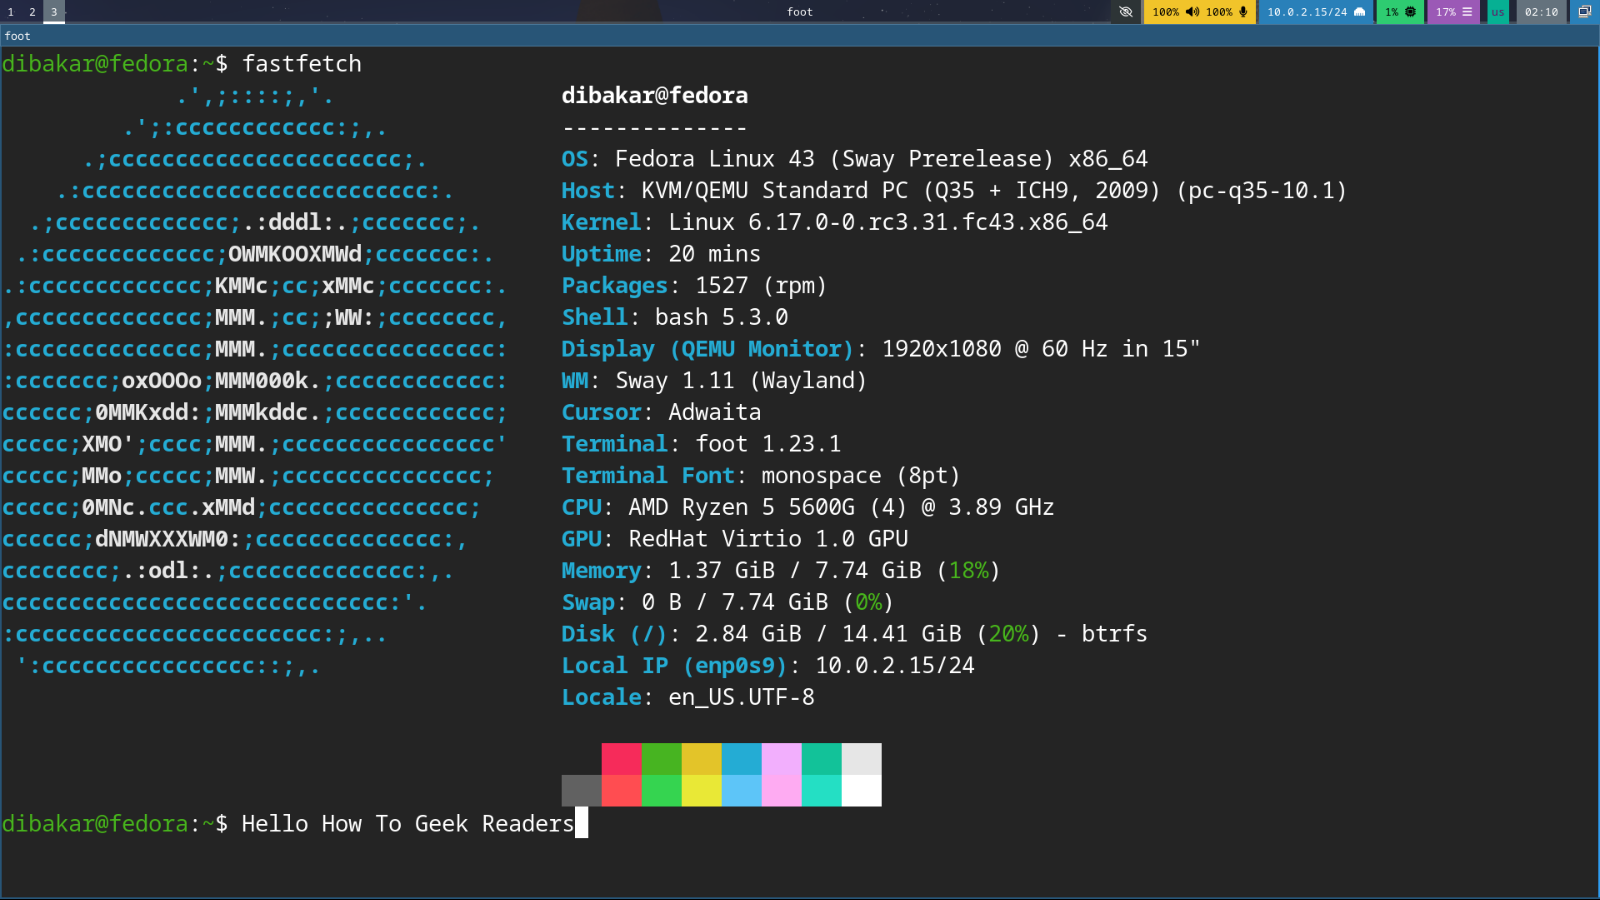The width and height of the screenshot is (1600, 900).
Task: Click the microphone icon in the status bar
Action: [x=1243, y=12]
